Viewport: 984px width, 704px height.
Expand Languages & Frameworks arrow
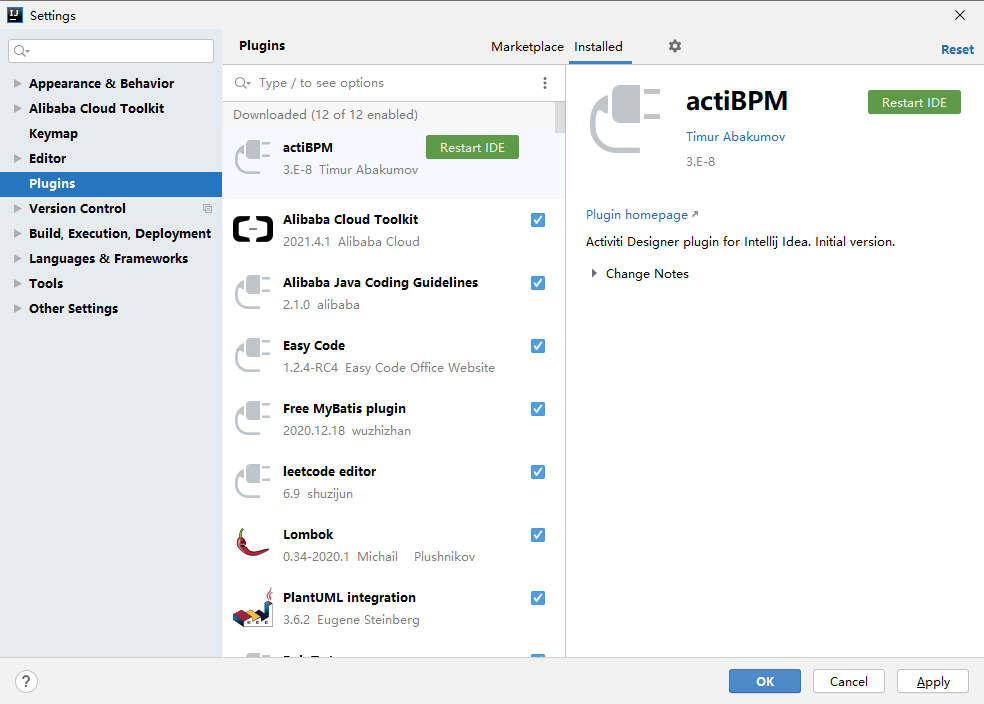(18, 259)
